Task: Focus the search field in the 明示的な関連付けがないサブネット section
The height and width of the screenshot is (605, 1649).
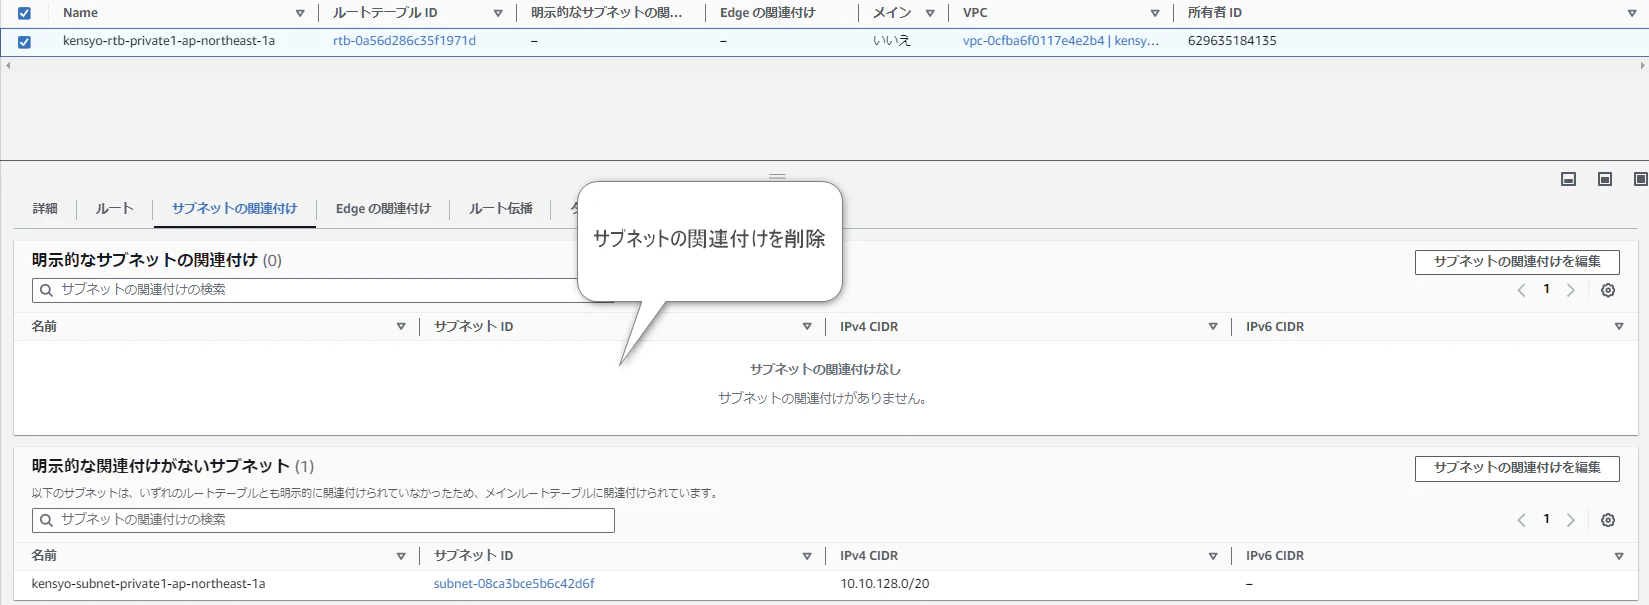Action: (x=323, y=520)
